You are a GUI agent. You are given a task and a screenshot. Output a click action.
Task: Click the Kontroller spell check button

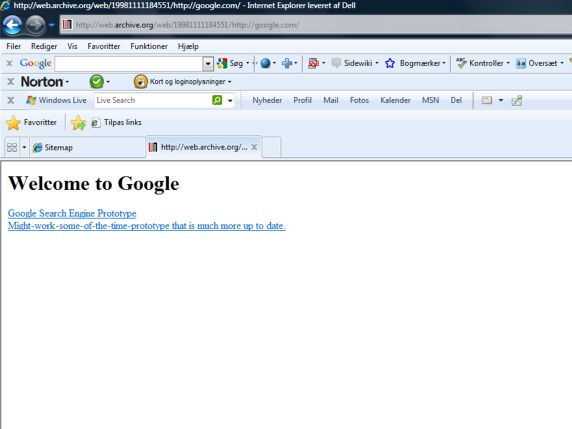click(479, 63)
